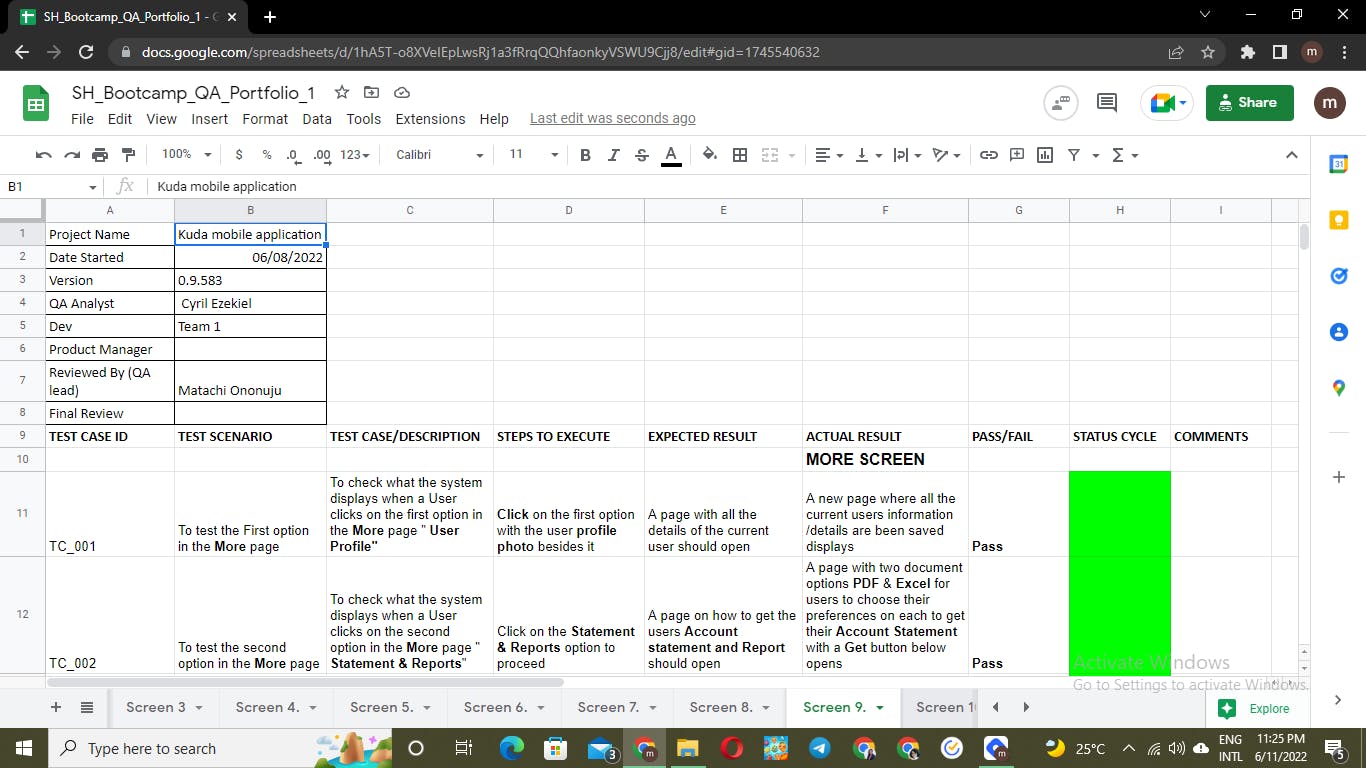Open Google Calendar in side panel
1366x768 pixels.
coord(1339,164)
